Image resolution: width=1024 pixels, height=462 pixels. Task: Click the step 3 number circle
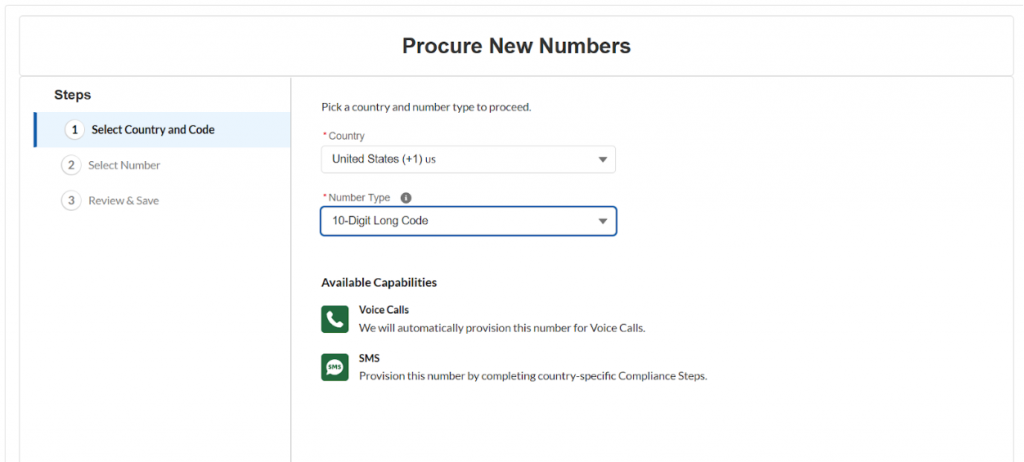pos(70,200)
